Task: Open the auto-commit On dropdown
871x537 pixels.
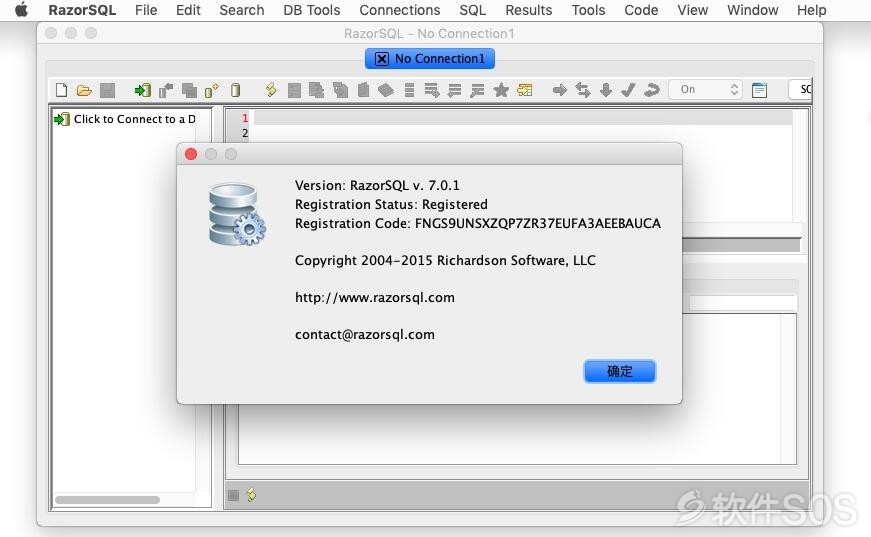Action: [x=705, y=89]
